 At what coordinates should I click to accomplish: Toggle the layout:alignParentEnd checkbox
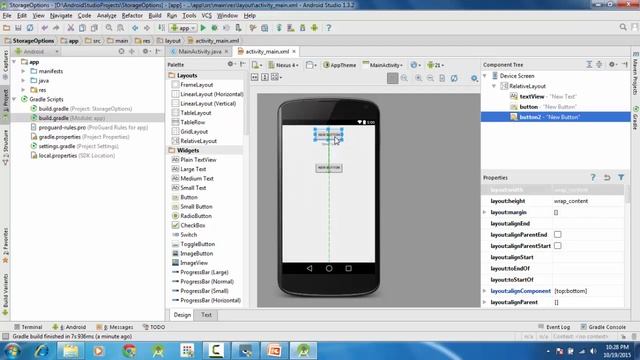(558, 234)
